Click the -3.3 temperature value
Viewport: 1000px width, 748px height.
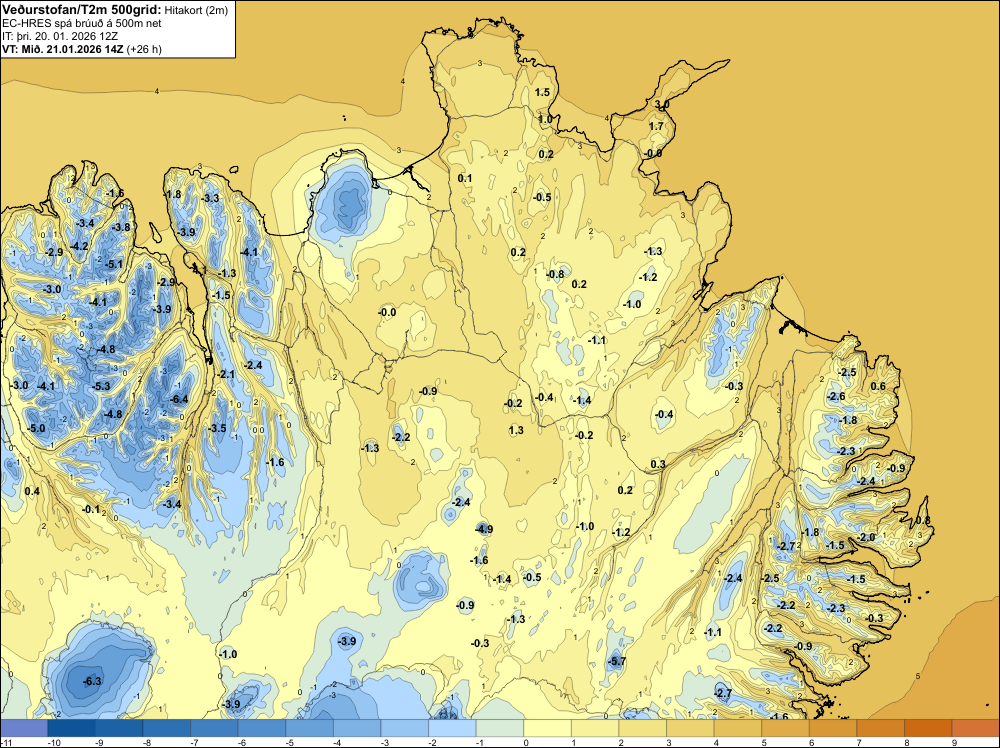pos(210,198)
